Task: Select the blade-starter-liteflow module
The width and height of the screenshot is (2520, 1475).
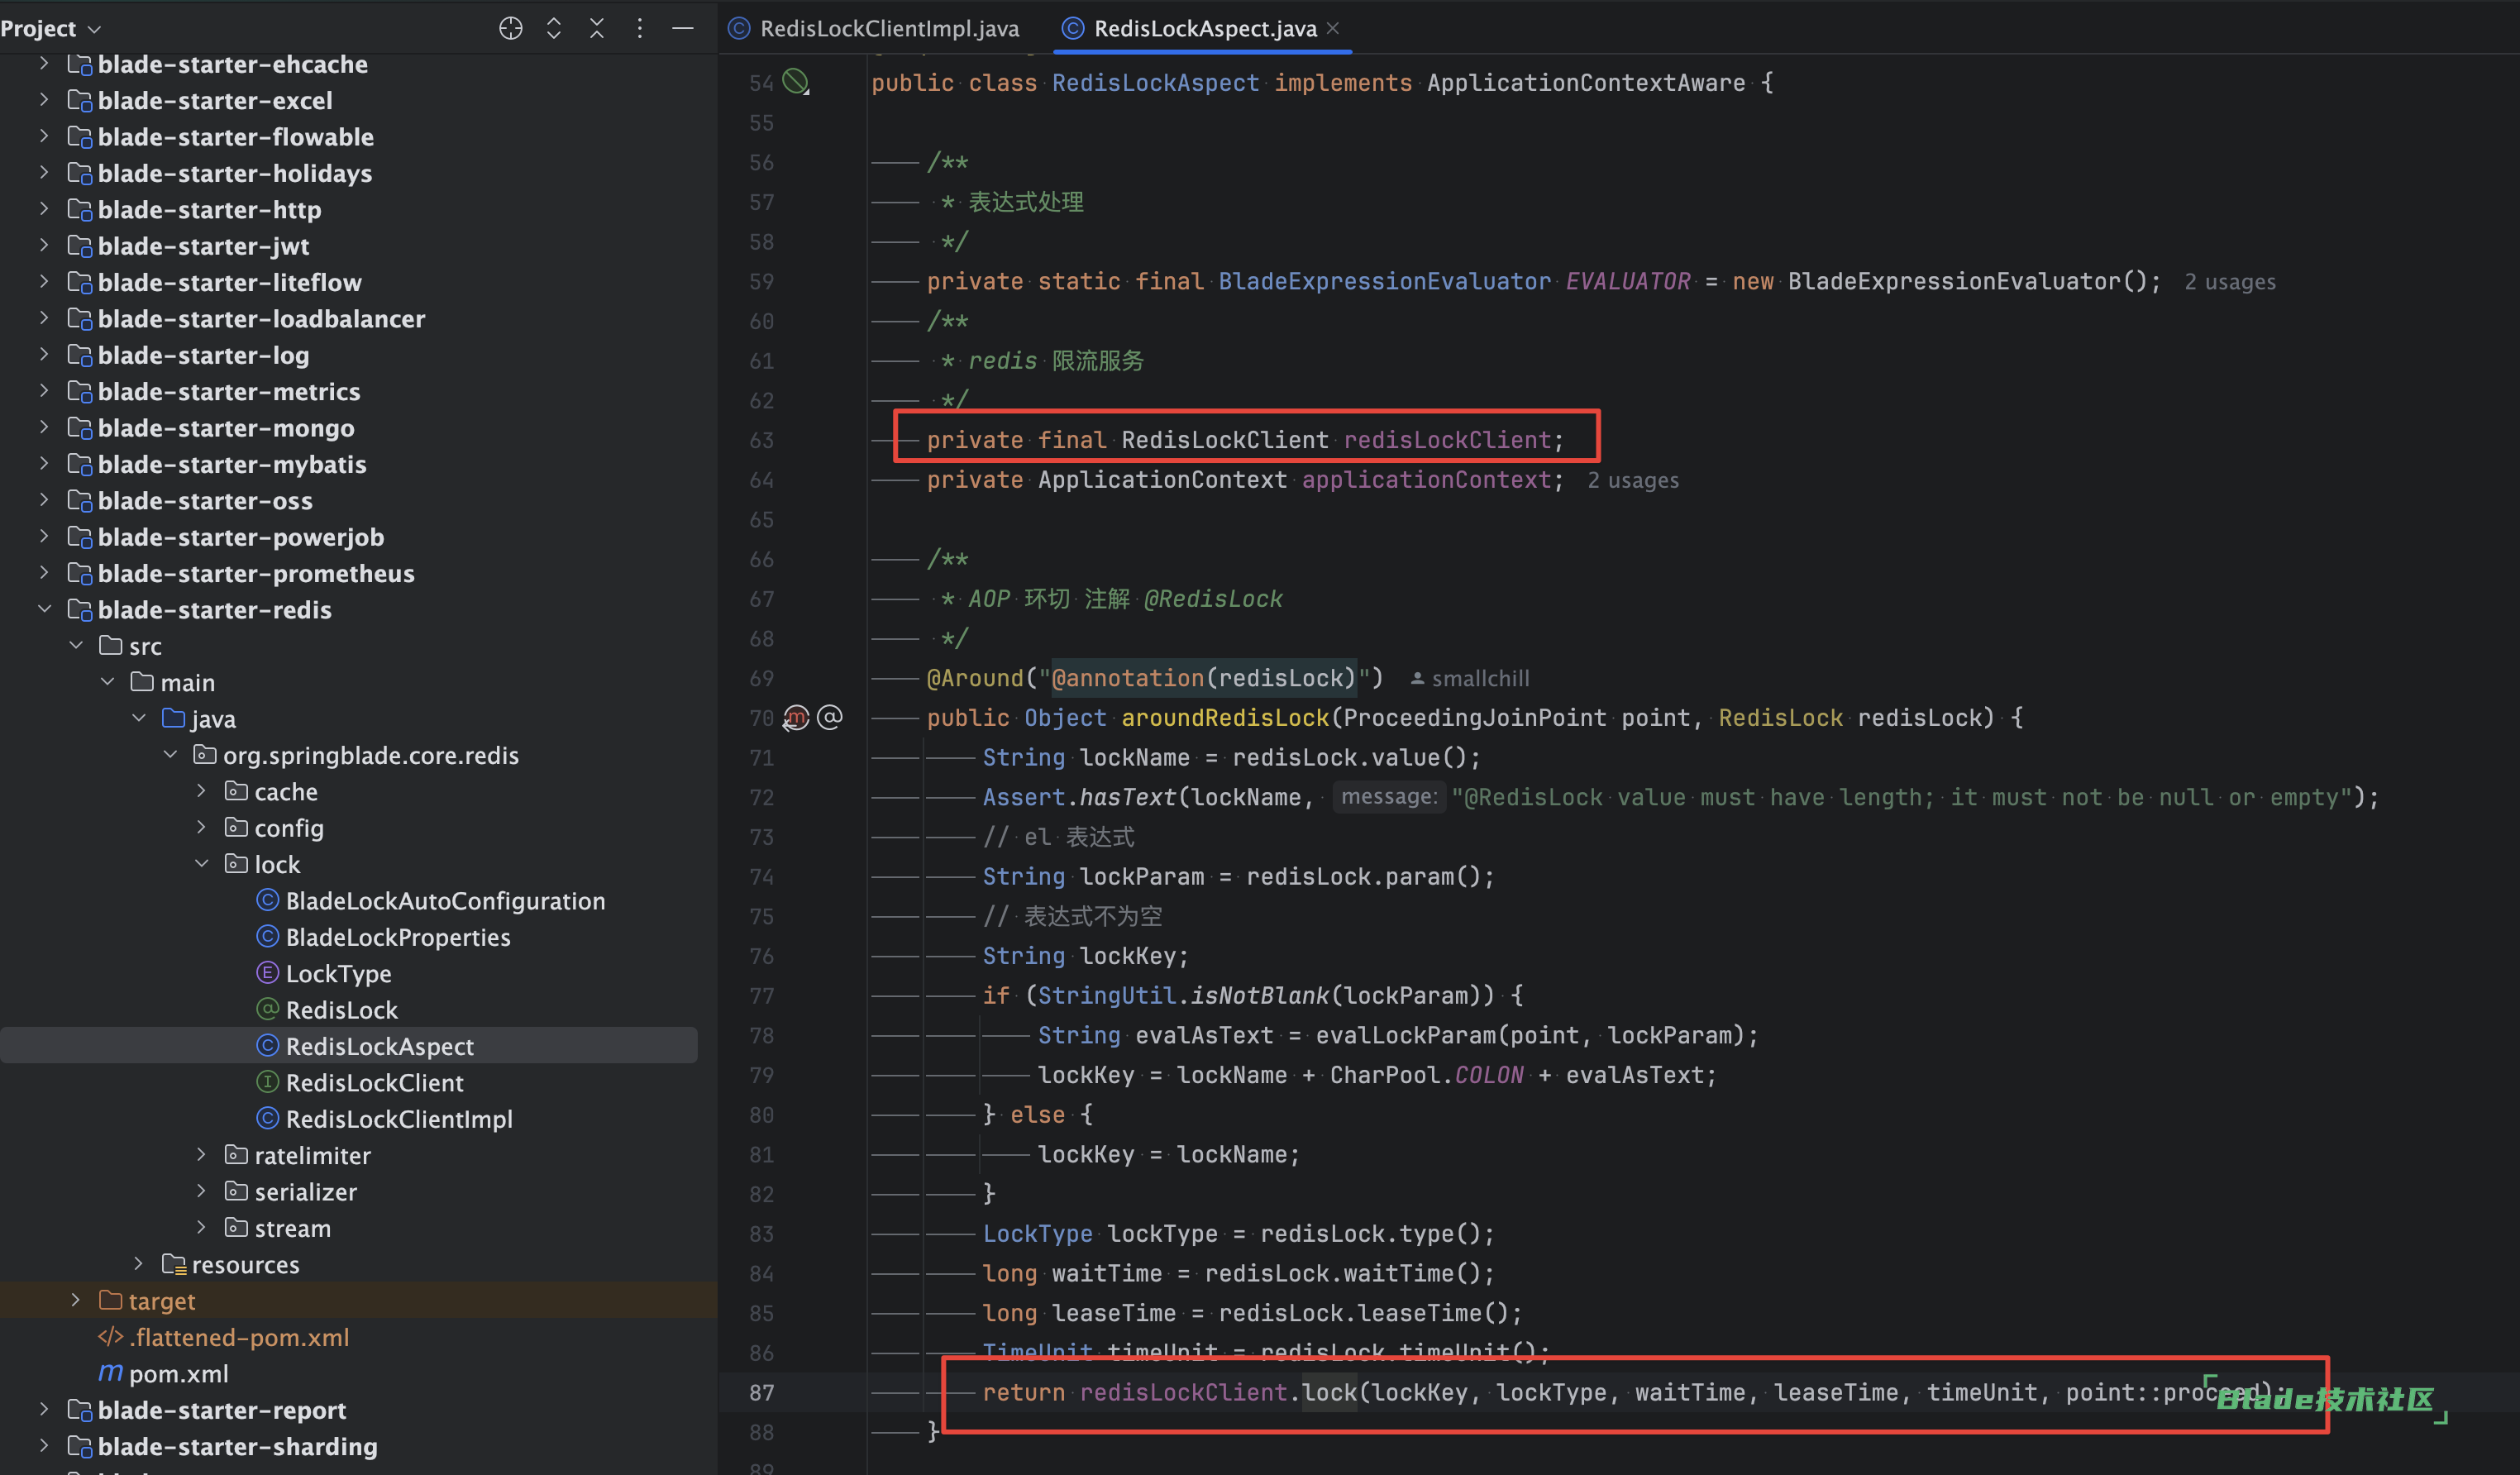Action: (x=229, y=282)
